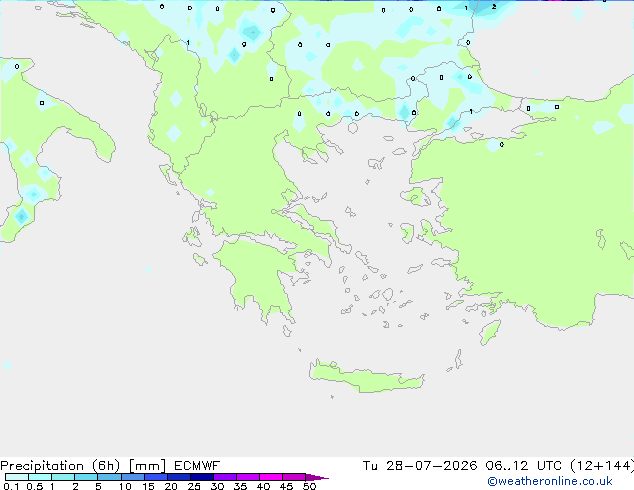Click the island of Crete on the map

point(366,377)
